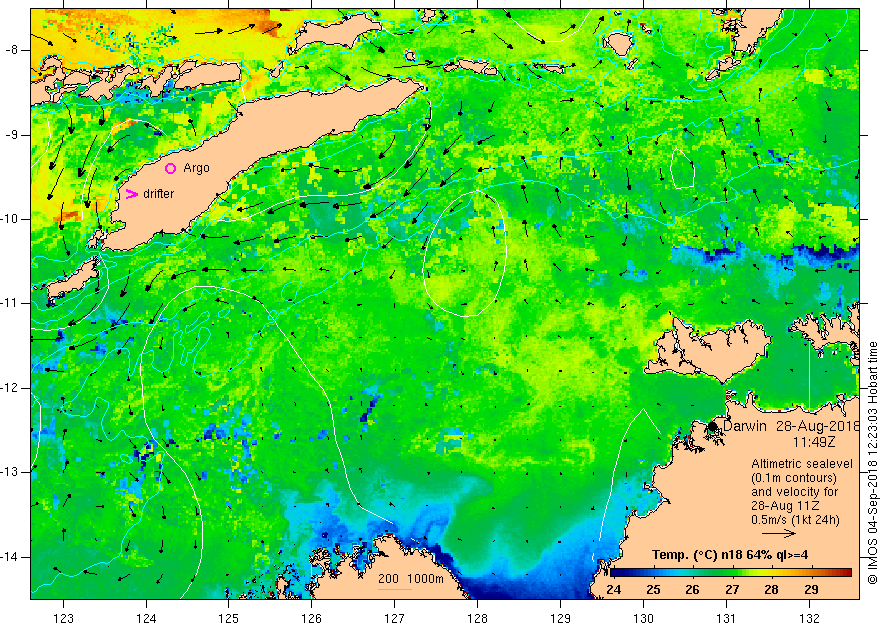This screenshot has height=630, width=880.
Task: Click the 'drifter' label text
Action: (158, 194)
